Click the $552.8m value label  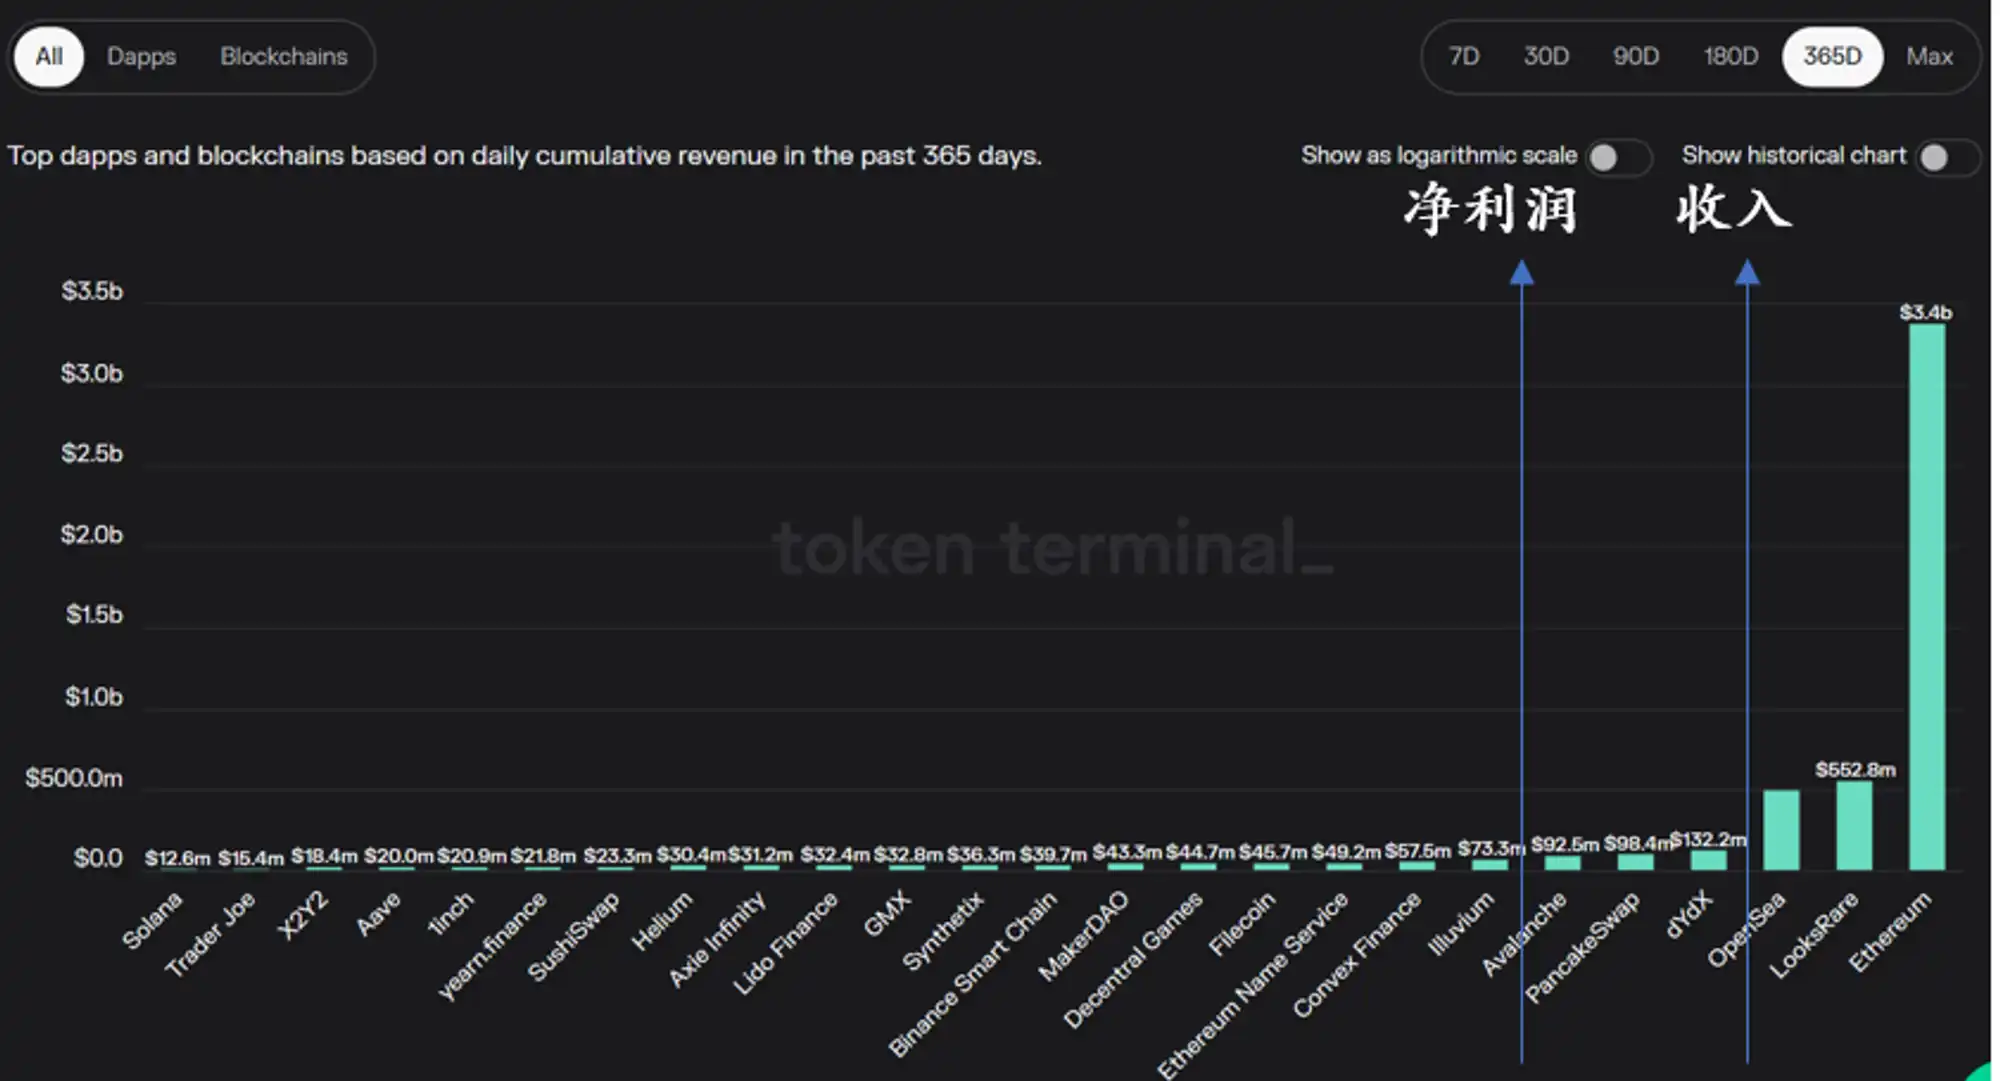pos(1855,770)
